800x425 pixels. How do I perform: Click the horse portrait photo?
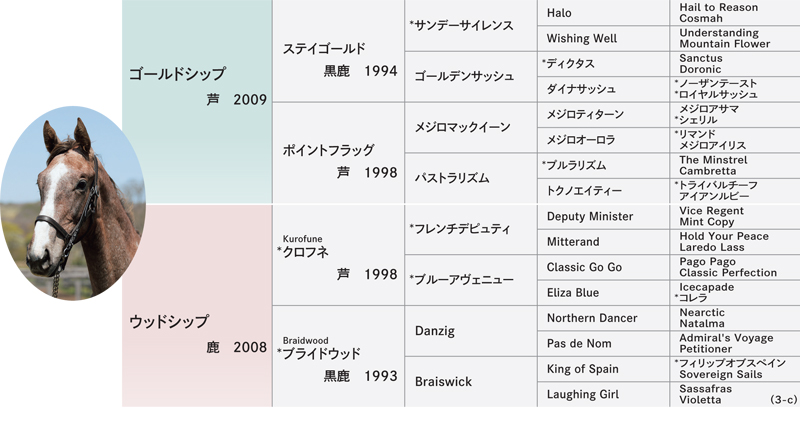73,203
